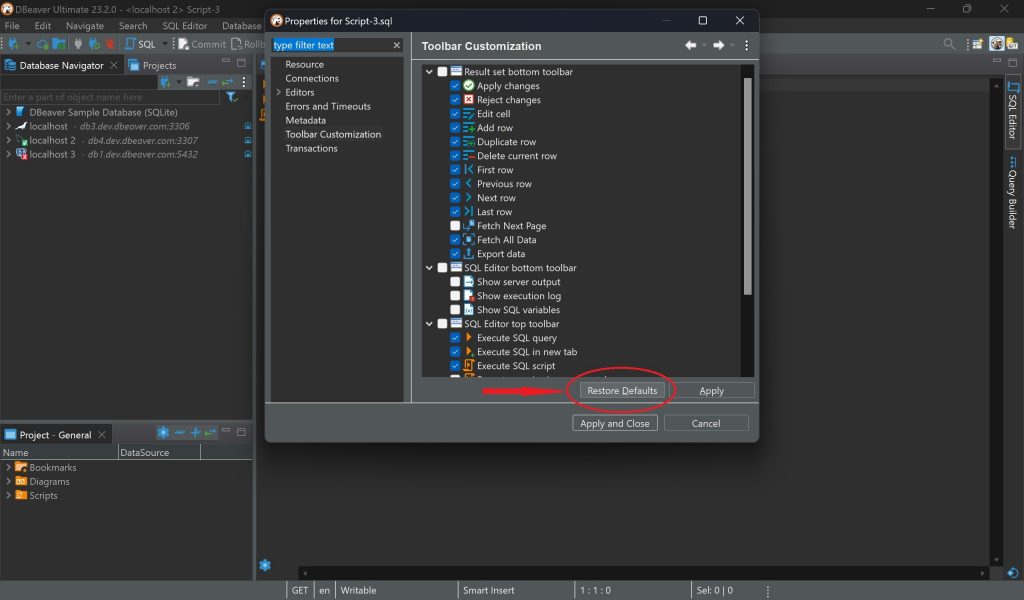1024x600 pixels.
Task: Click the Open Perspective icon in top-right toolbar
Action: [978, 44]
